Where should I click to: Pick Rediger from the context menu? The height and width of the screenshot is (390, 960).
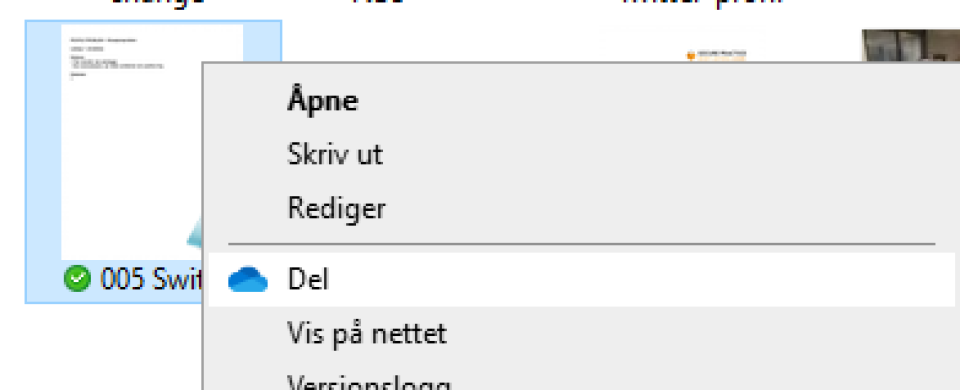[337, 209]
